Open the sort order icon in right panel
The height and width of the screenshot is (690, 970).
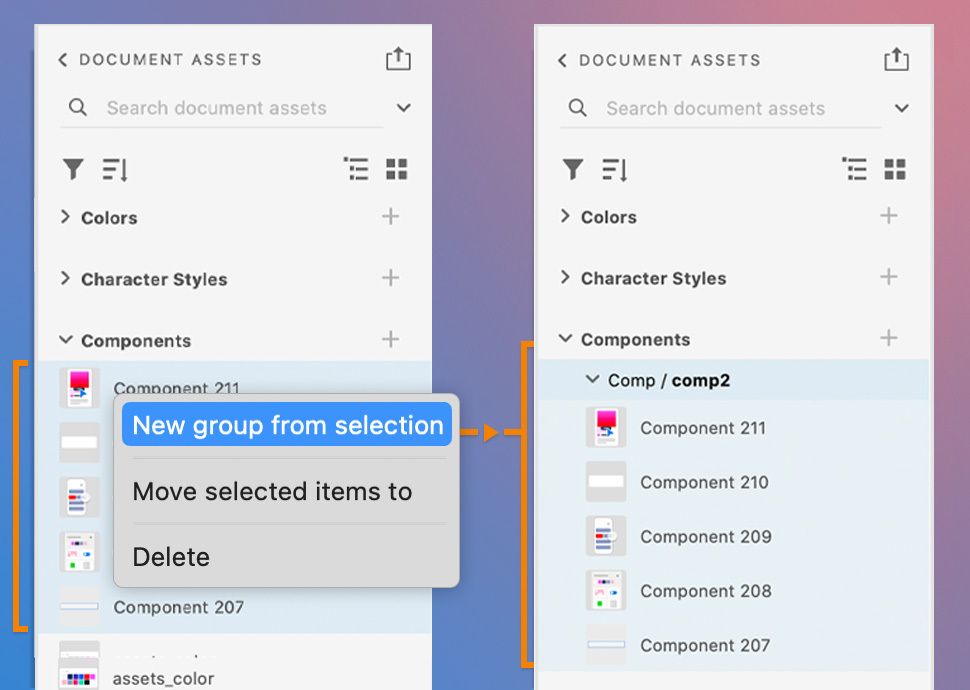point(615,170)
